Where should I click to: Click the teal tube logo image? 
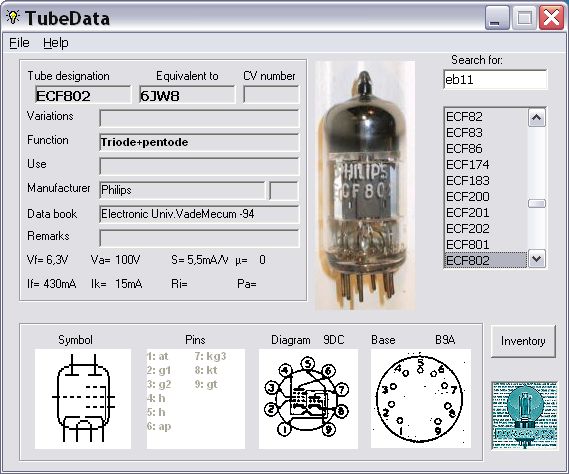pos(524,415)
